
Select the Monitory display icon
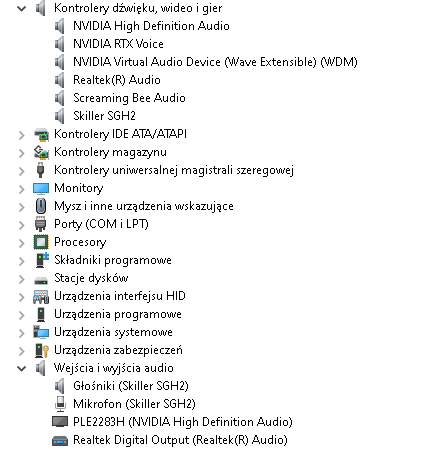click(x=41, y=188)
